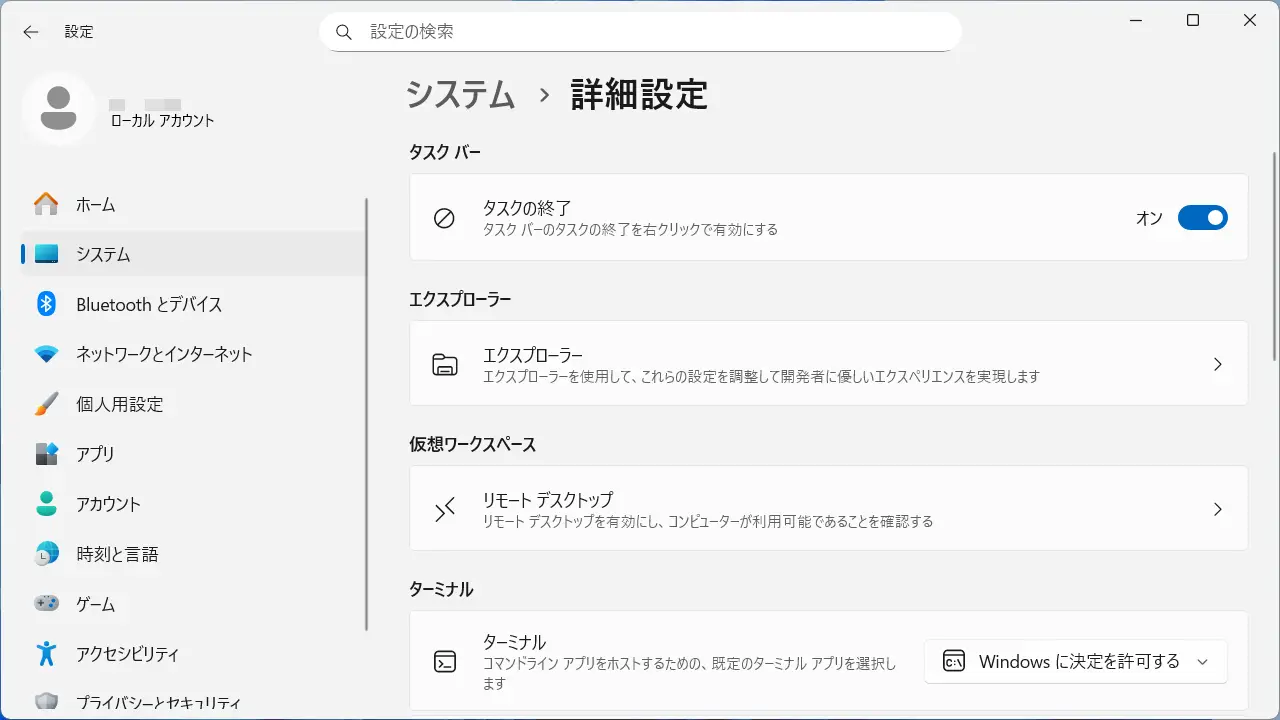The width and height of the screenshot is (1280, 720).
Task: Click the local account profile avatar
Action: [x=59, y=108]
